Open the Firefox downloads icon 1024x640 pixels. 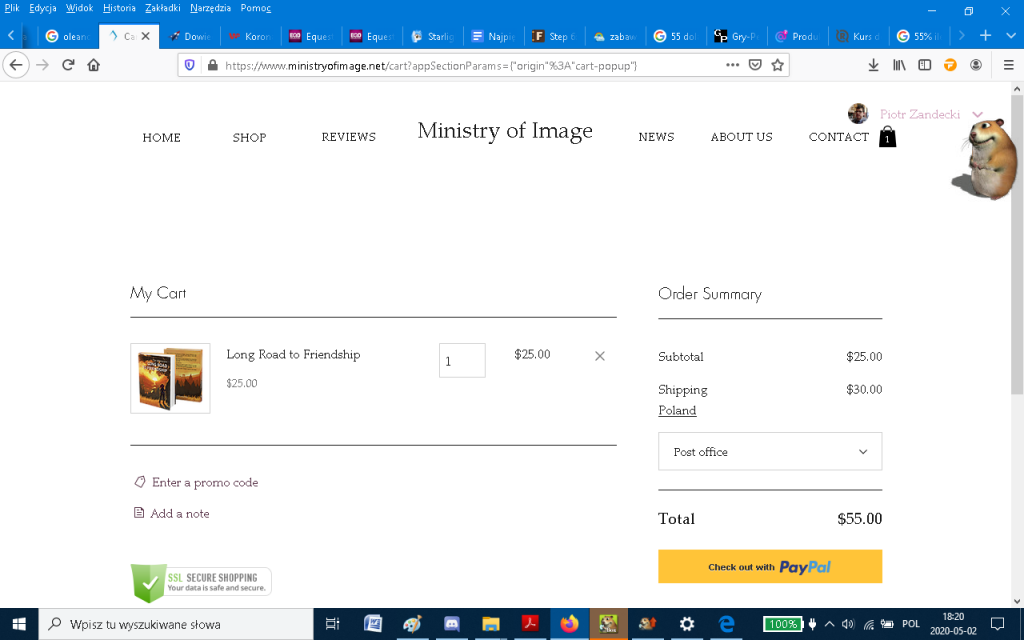pyautogui.click(x=873, y=65)
